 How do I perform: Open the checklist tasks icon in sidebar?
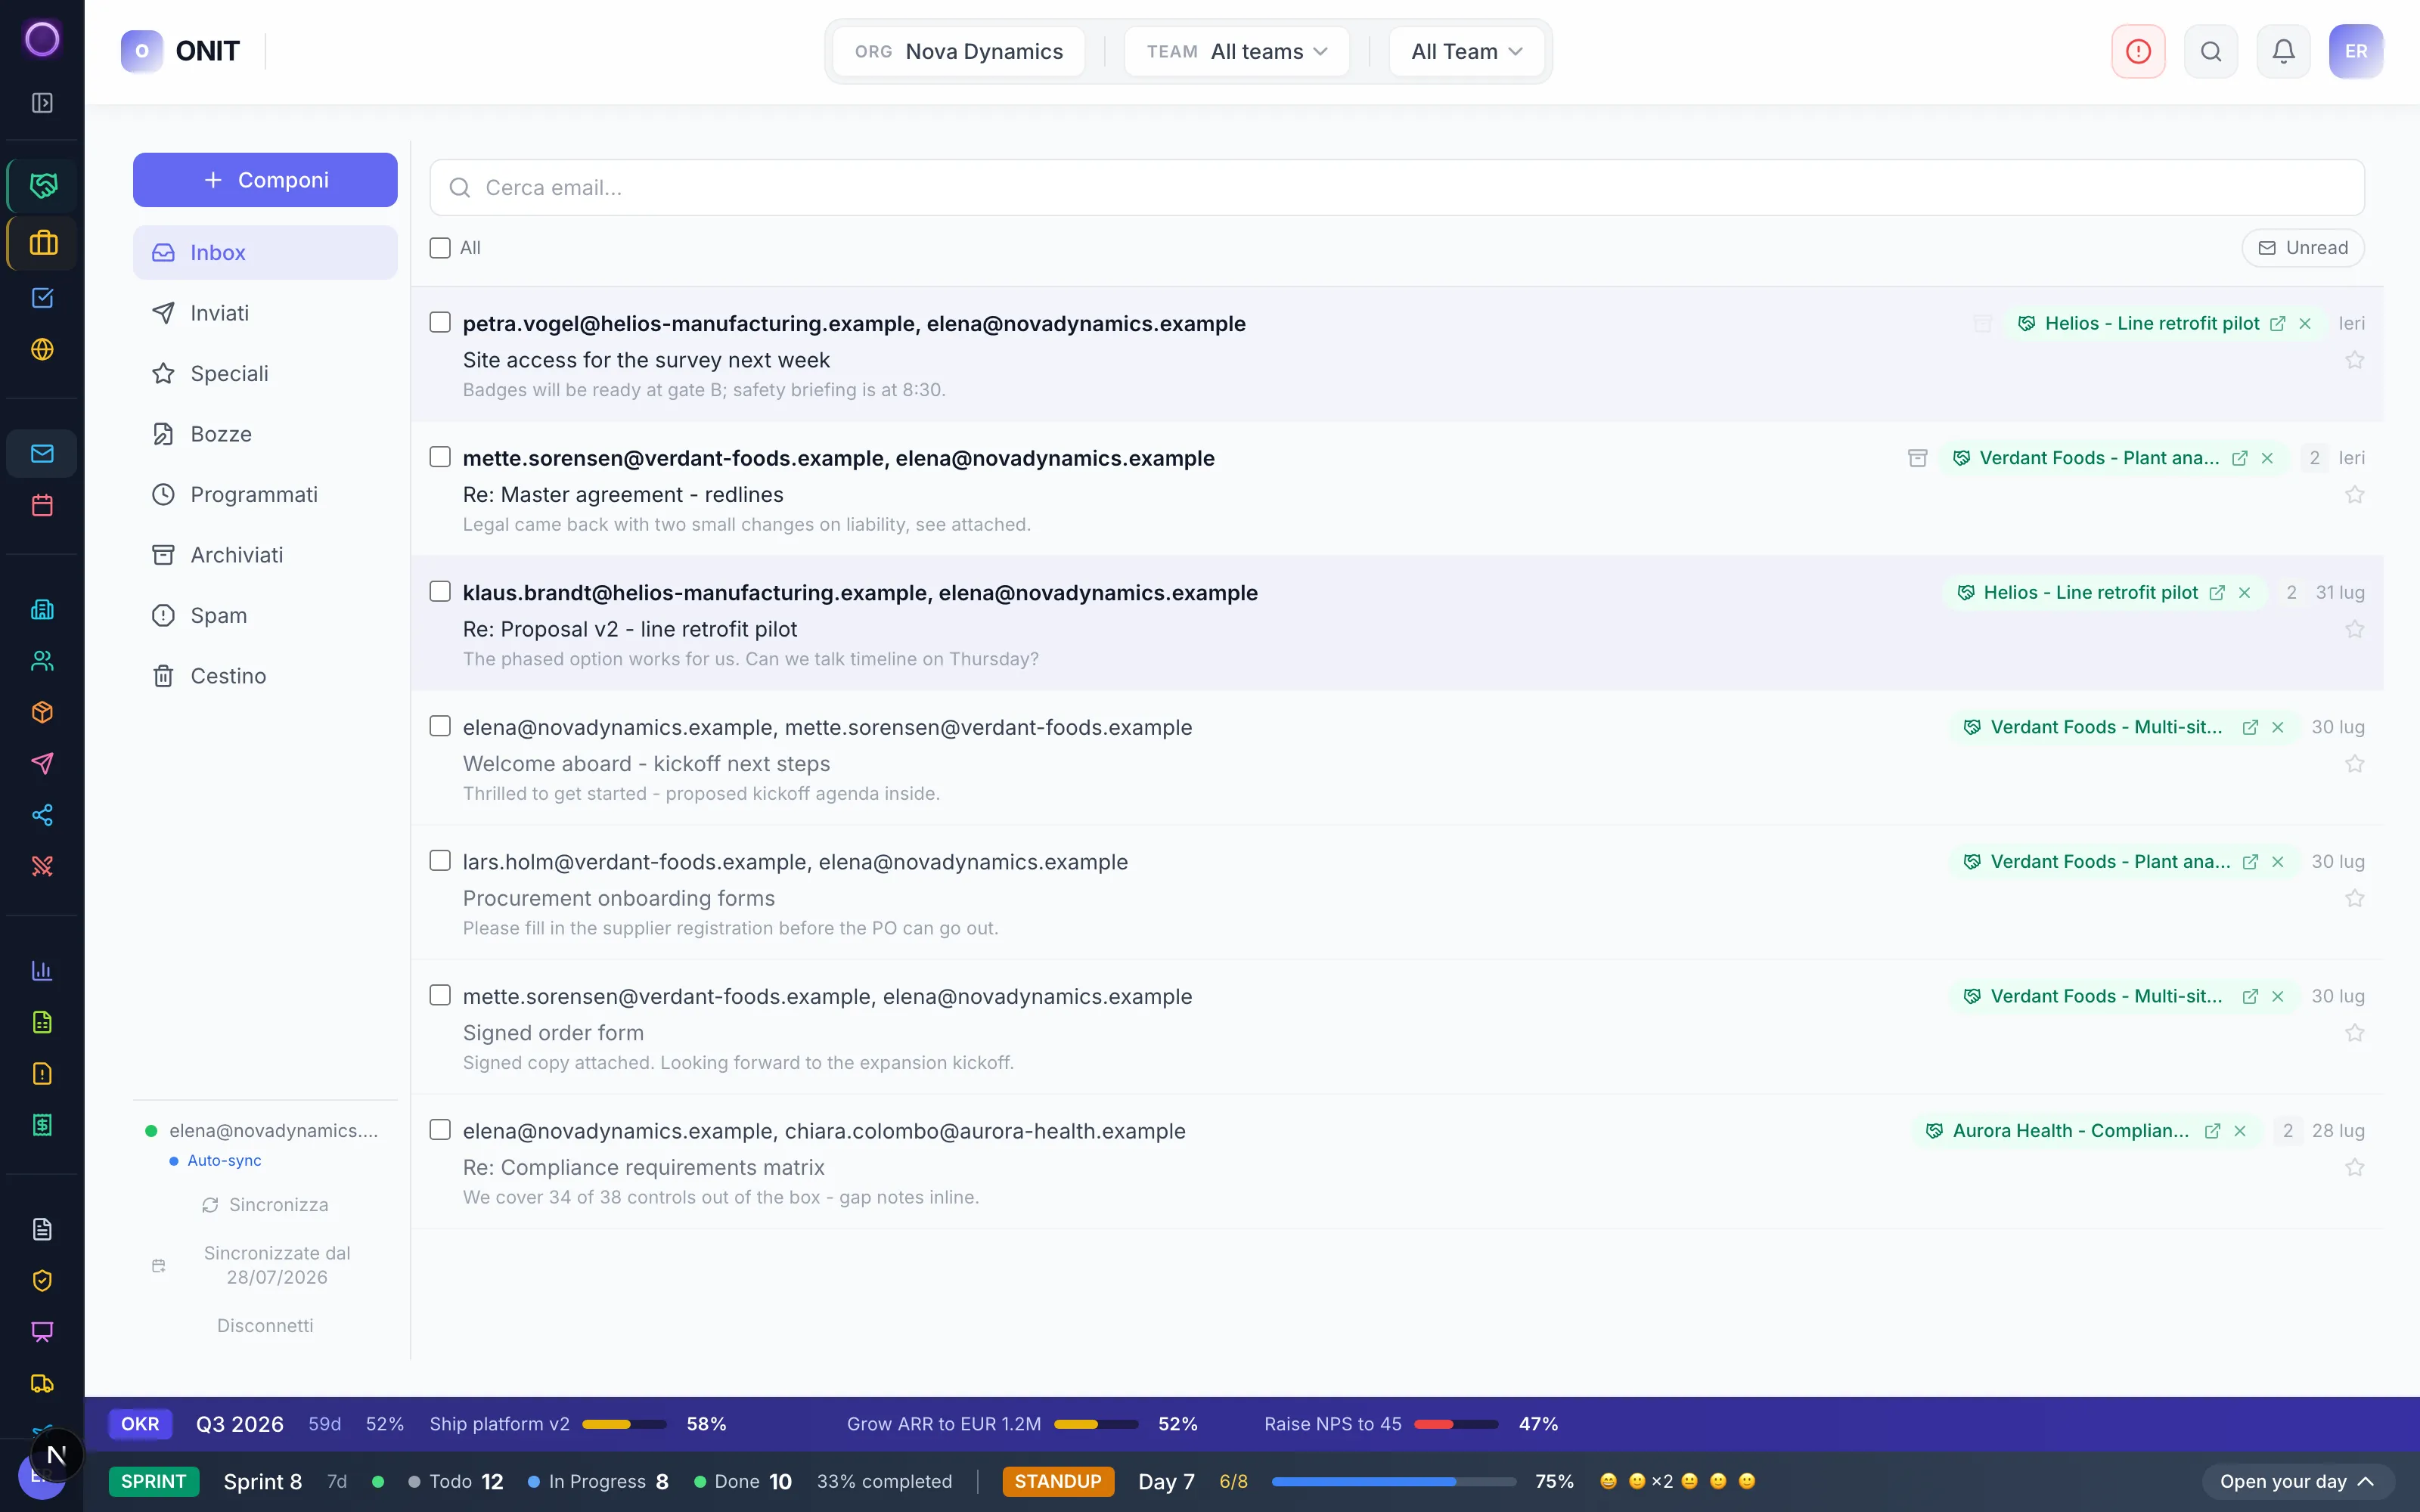click(x=42, y=298)
